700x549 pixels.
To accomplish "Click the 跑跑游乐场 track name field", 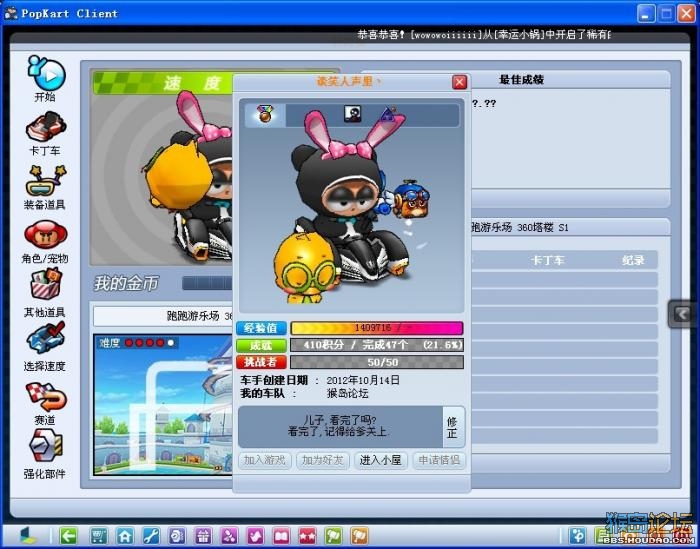I will [x=163, y=316].
